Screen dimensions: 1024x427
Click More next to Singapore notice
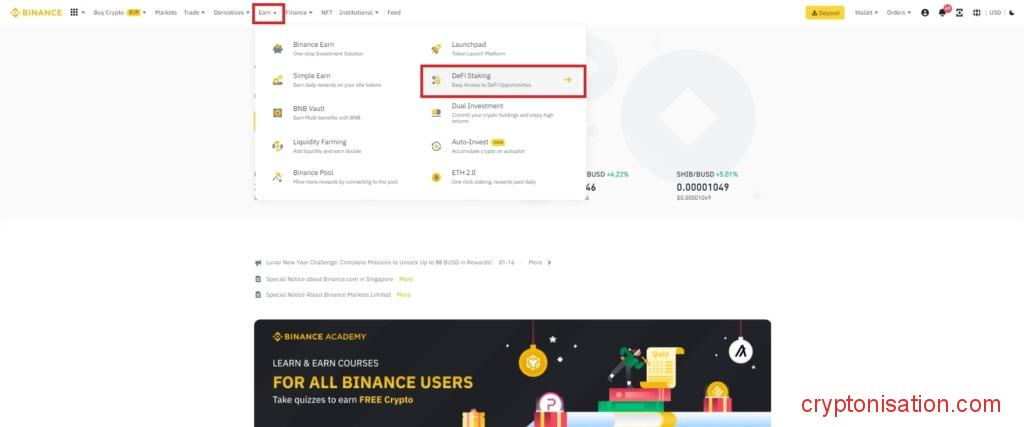coord(405,279)
